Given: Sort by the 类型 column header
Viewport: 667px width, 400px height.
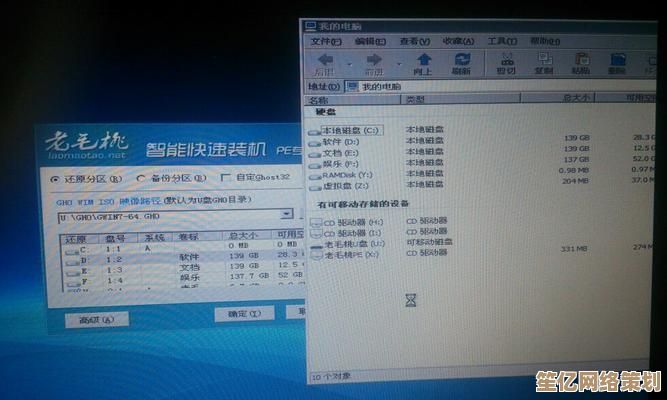Looking at the screenshot, I should [461, 100].
